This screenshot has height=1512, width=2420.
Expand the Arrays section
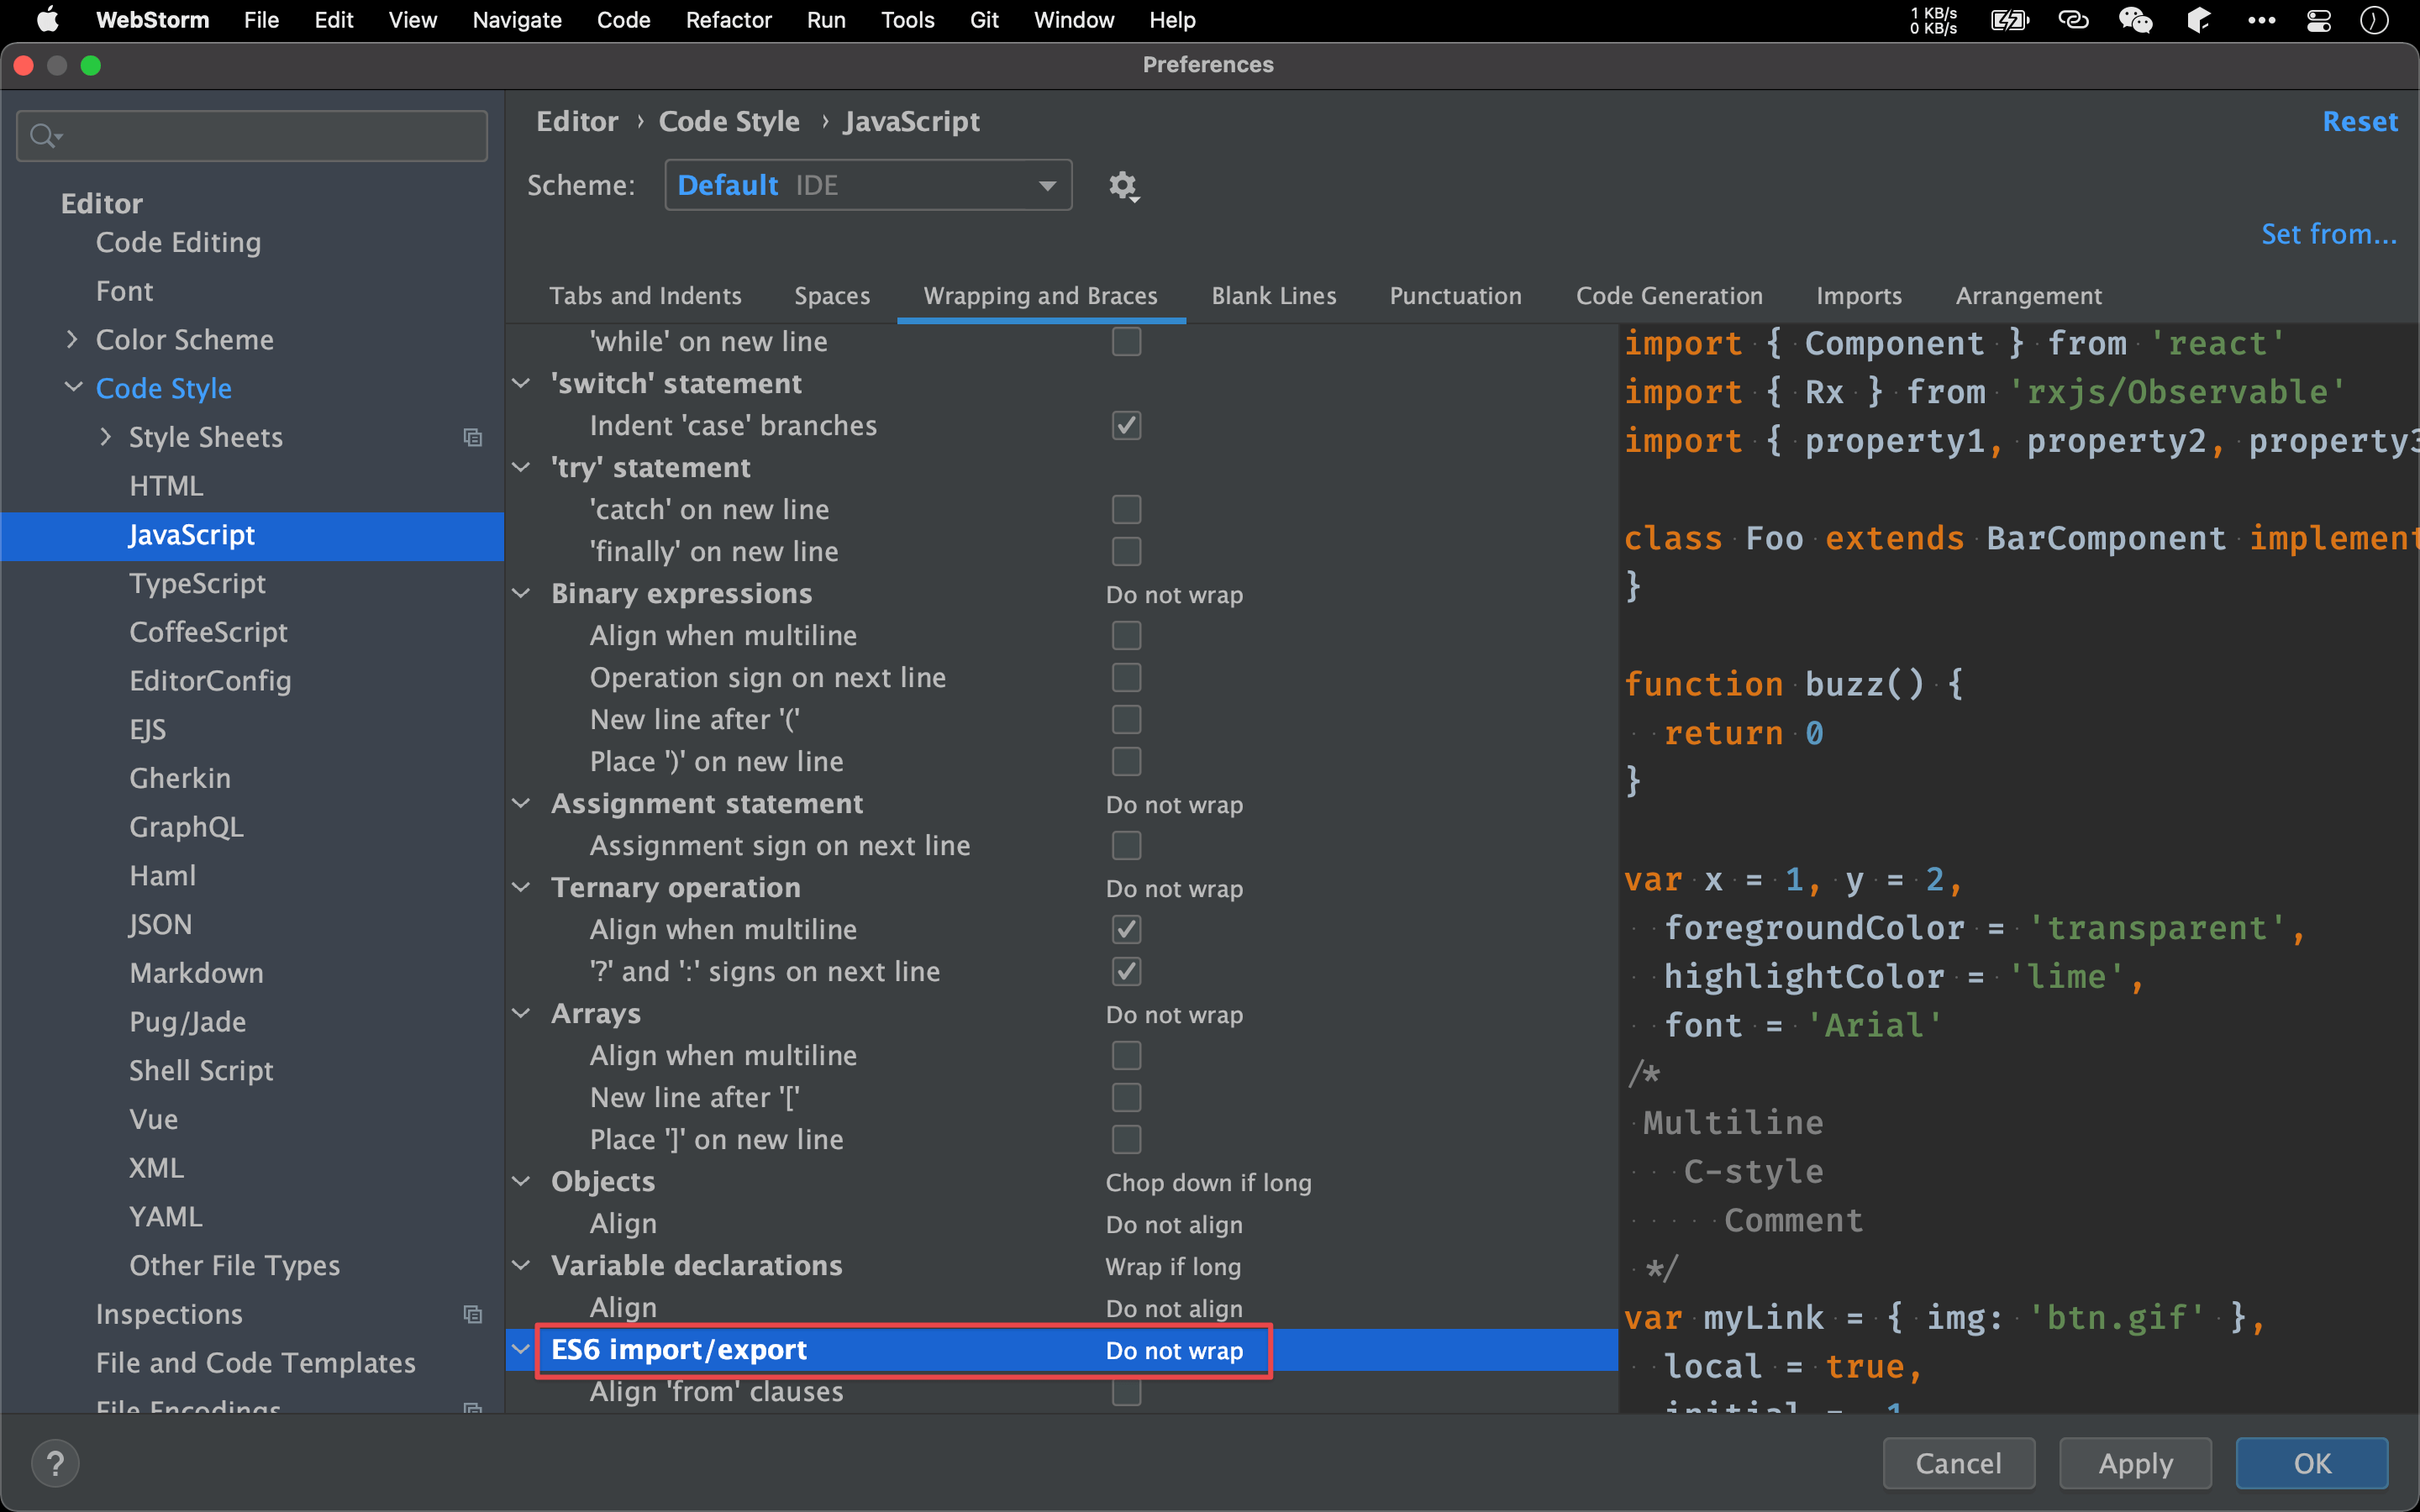coord(523,1014)
